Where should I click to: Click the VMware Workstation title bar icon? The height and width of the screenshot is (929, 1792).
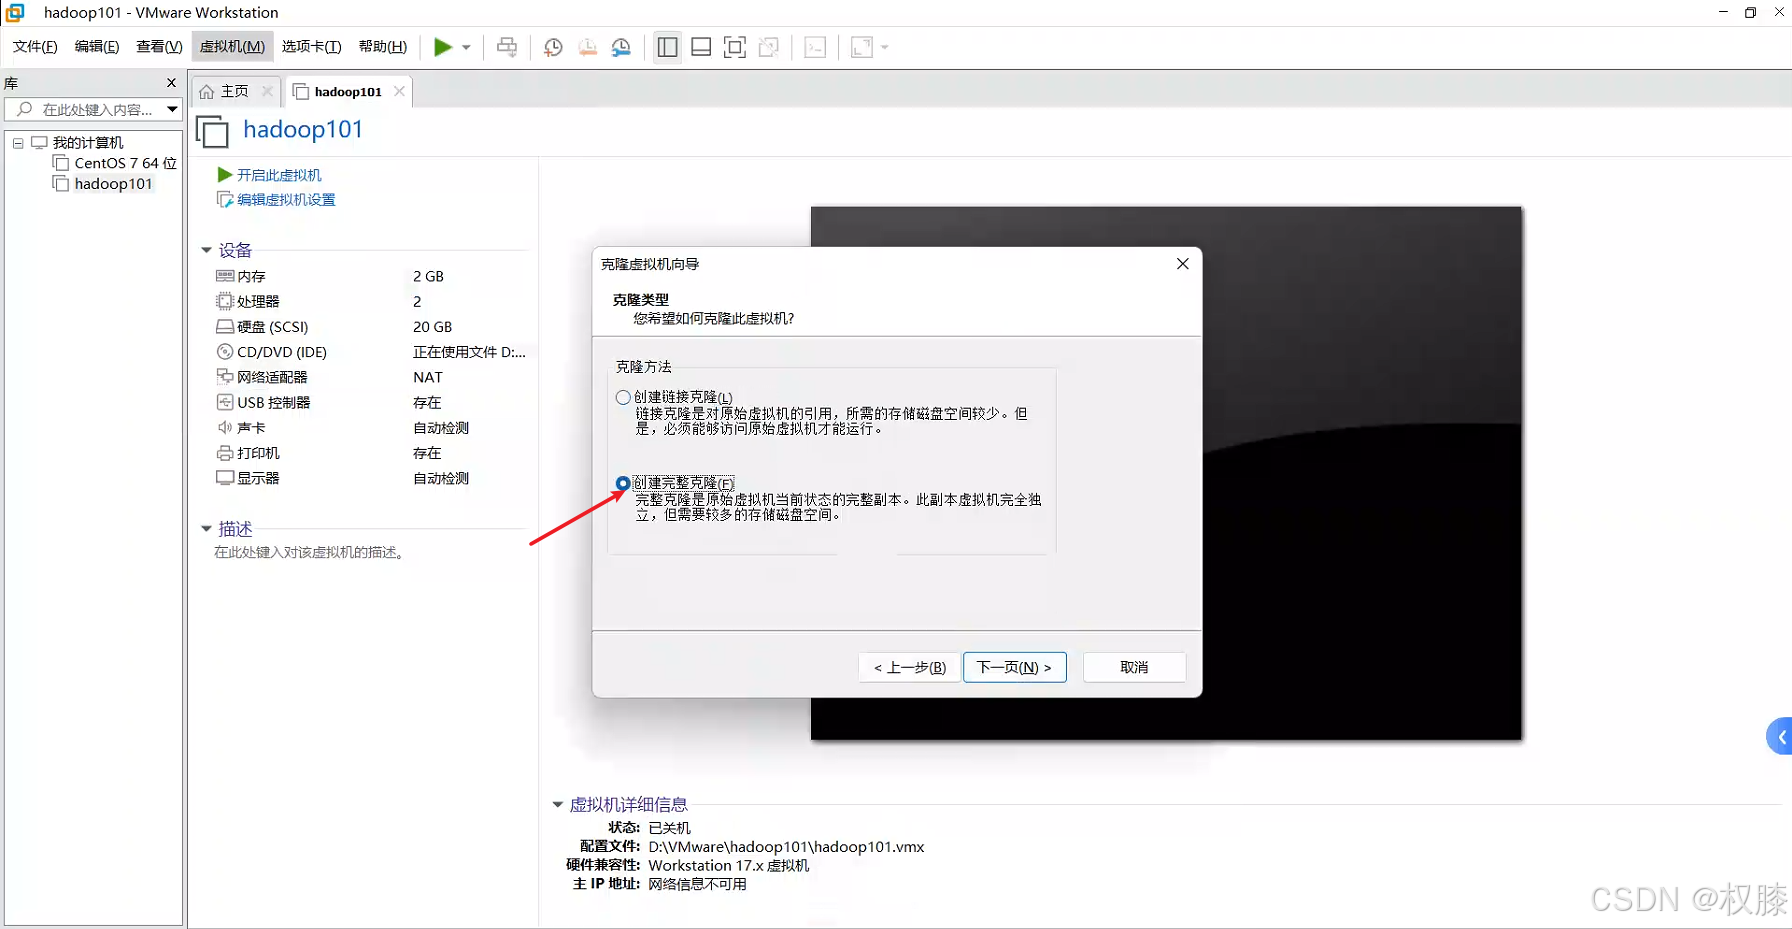(x=15, y=12)
